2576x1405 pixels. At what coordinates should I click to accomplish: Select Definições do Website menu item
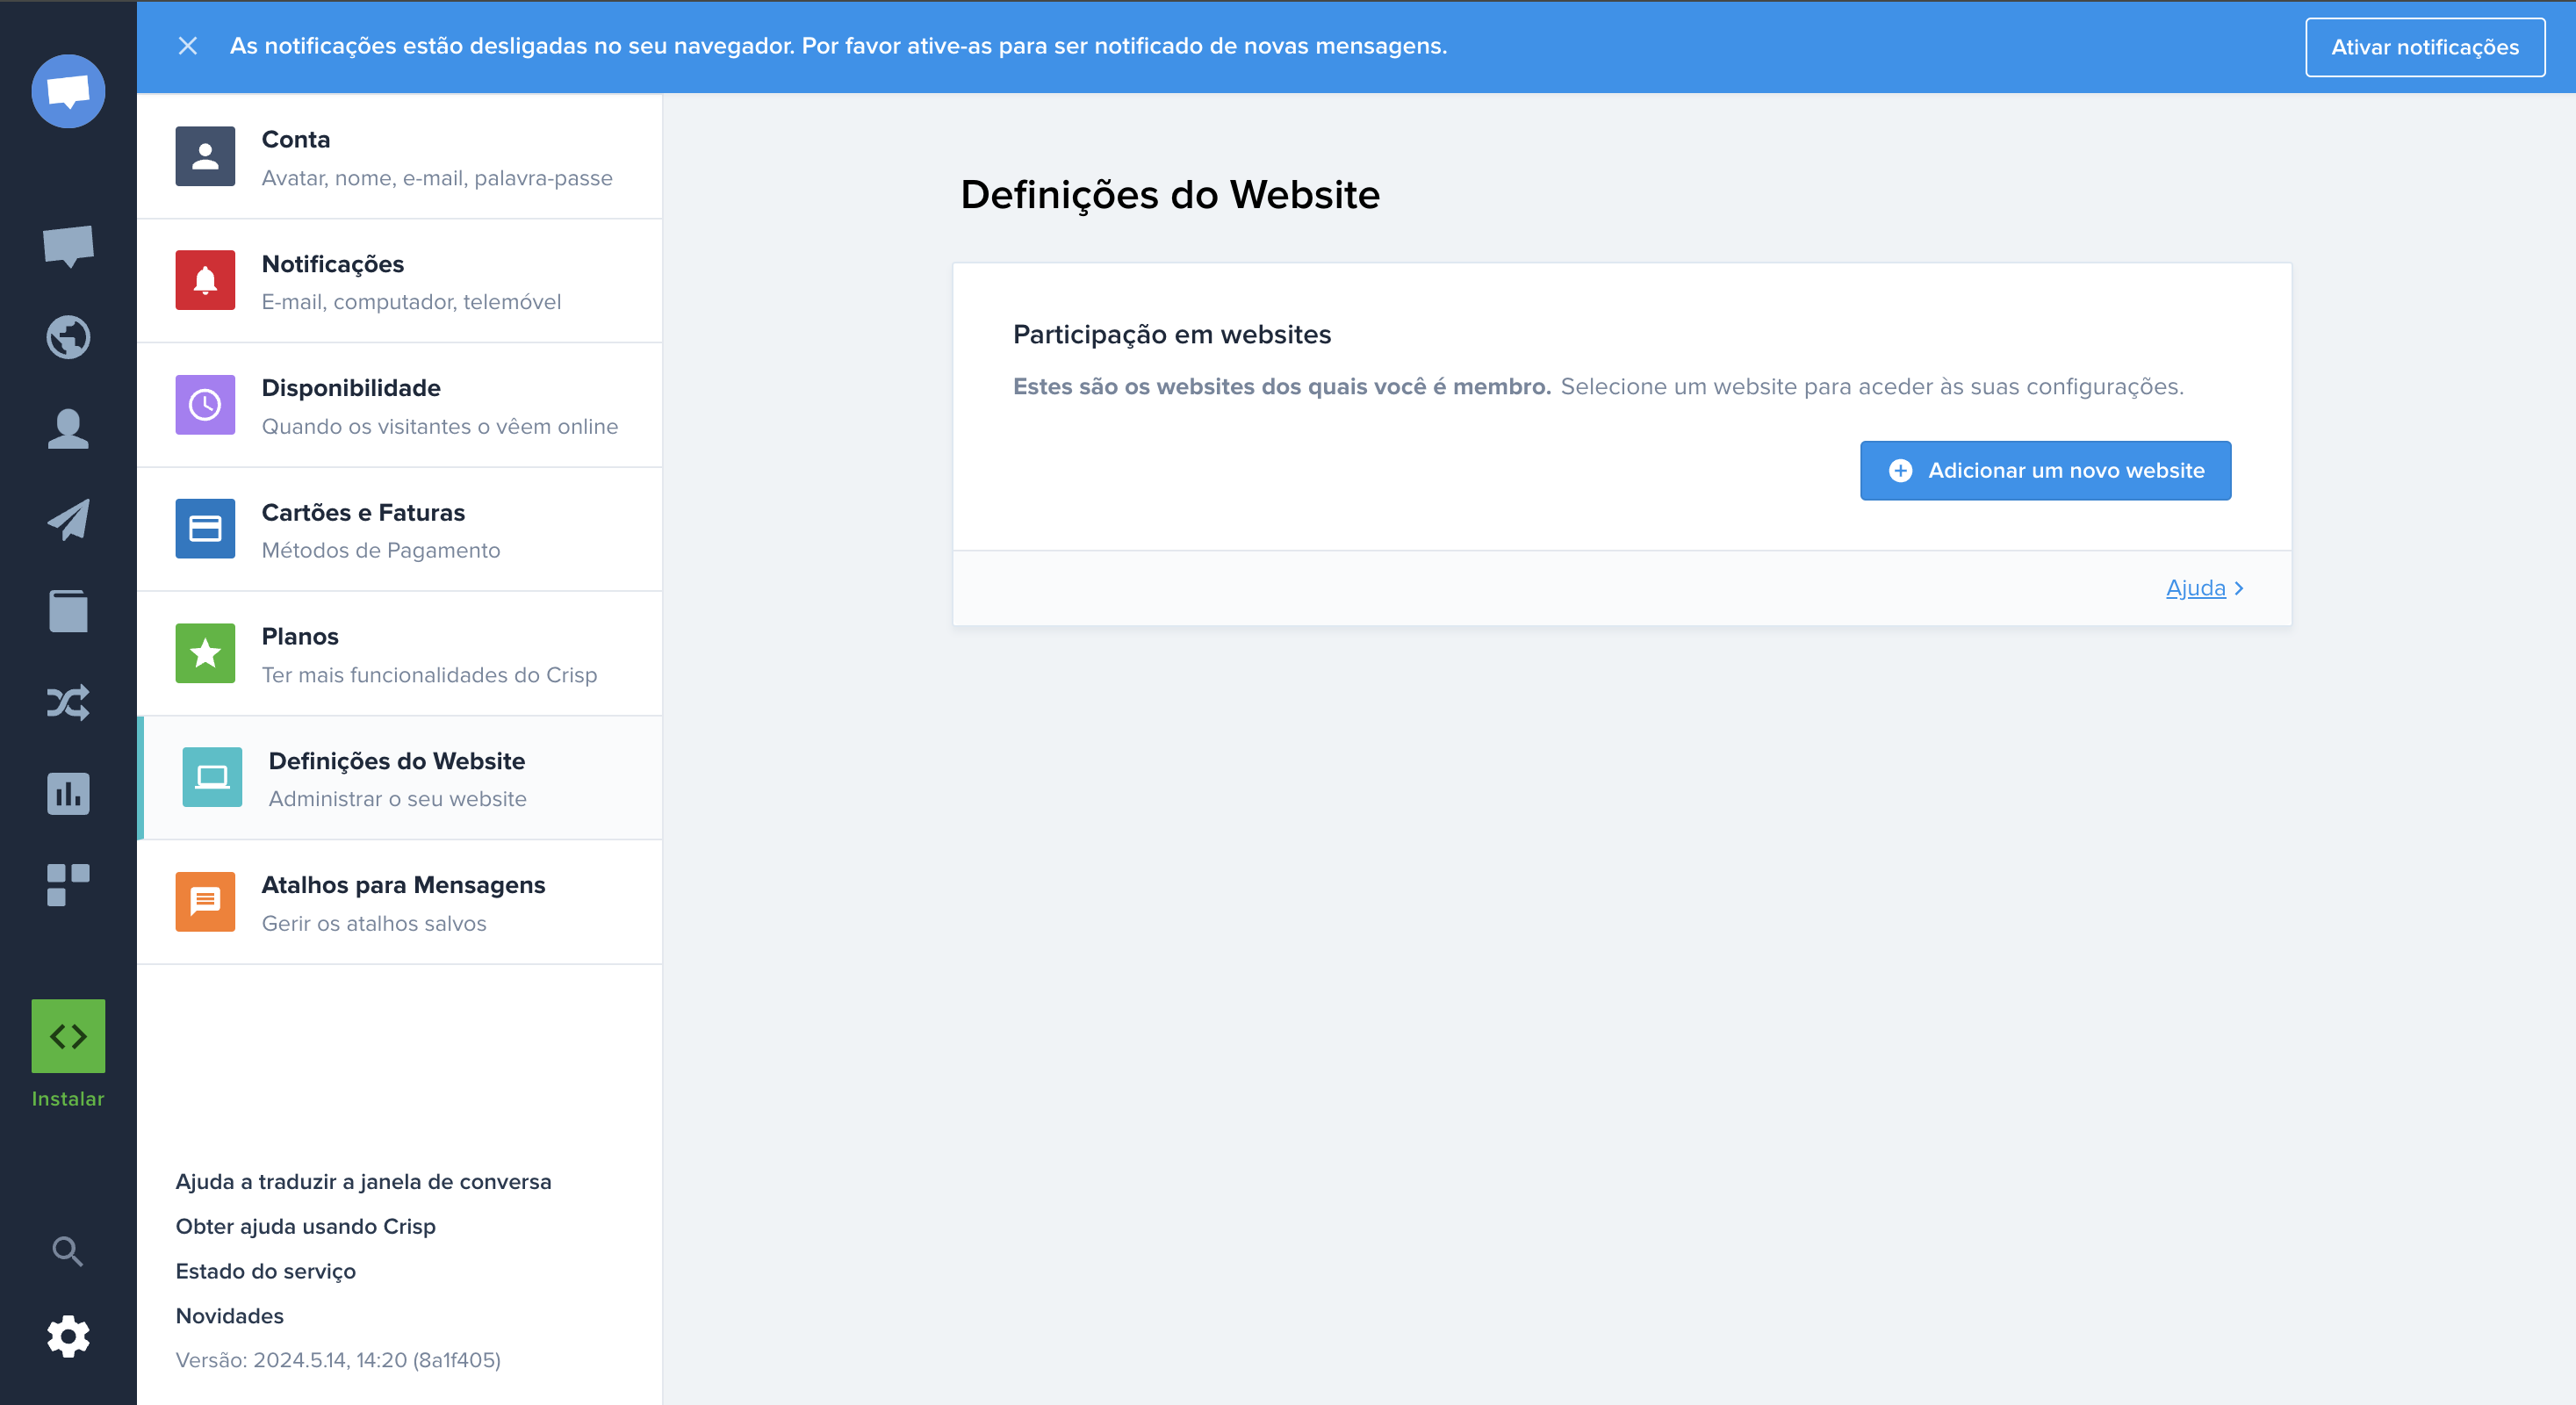[399, 778]
